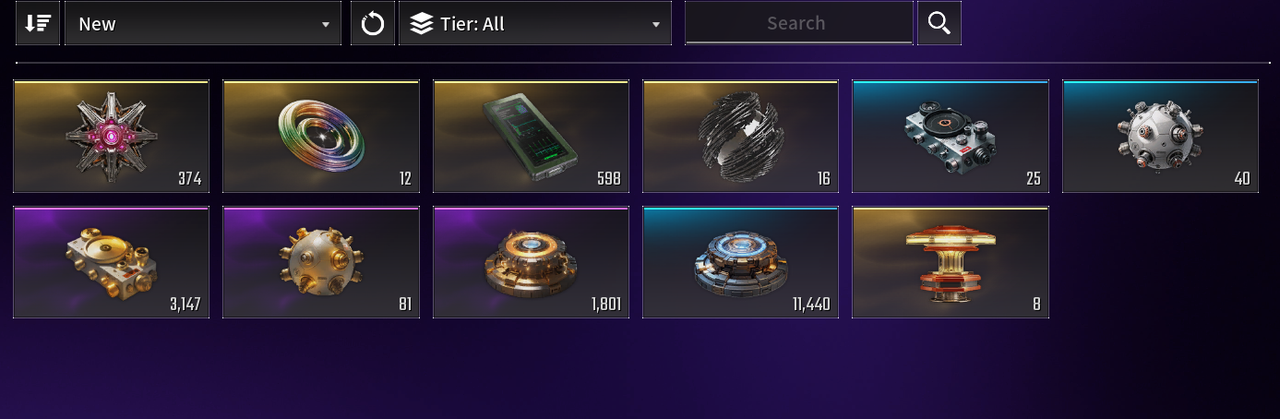Click the stacked layers icon in Tier filter
1280x419 pixels.
pyautogui.click(x=422, y=23)
